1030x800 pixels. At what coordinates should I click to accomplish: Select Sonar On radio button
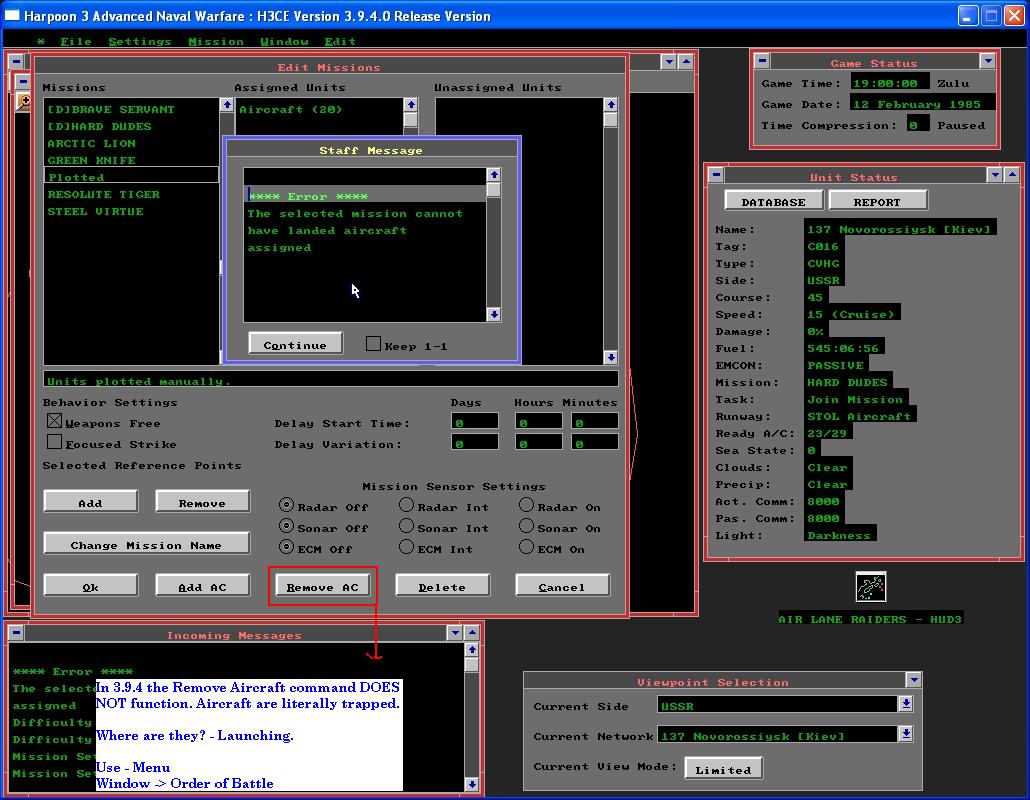(526, 525)
